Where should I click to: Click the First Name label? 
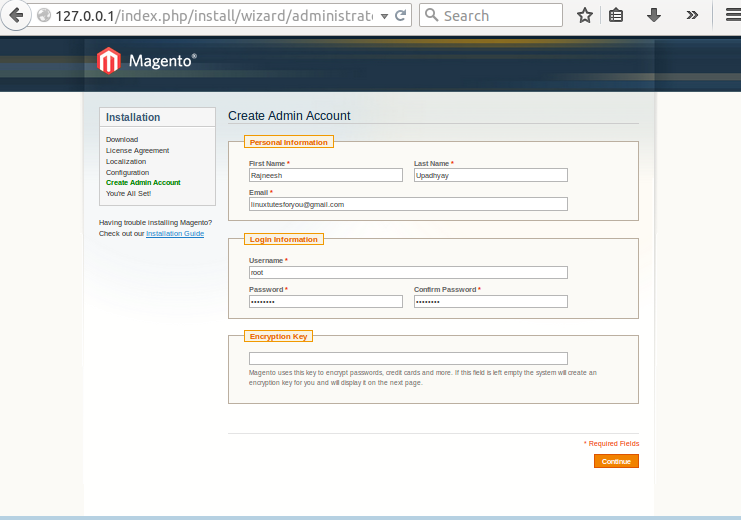click(x=267, y=164)
